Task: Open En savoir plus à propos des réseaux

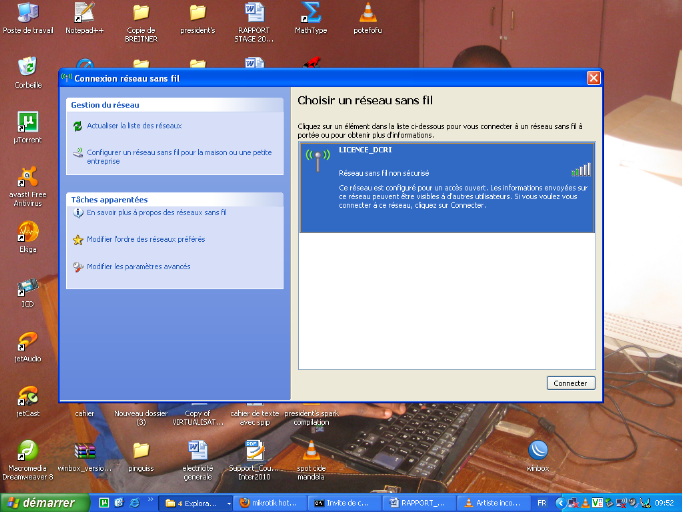Action: point(156,213)
